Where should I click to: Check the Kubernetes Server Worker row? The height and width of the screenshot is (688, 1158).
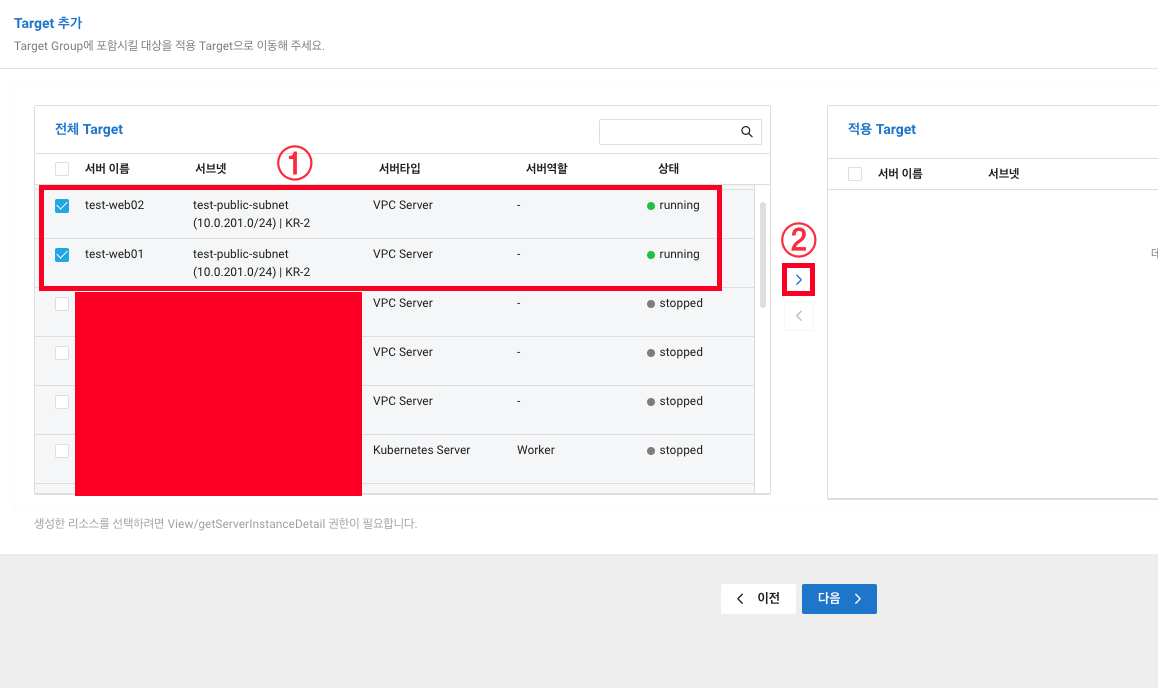62,451
